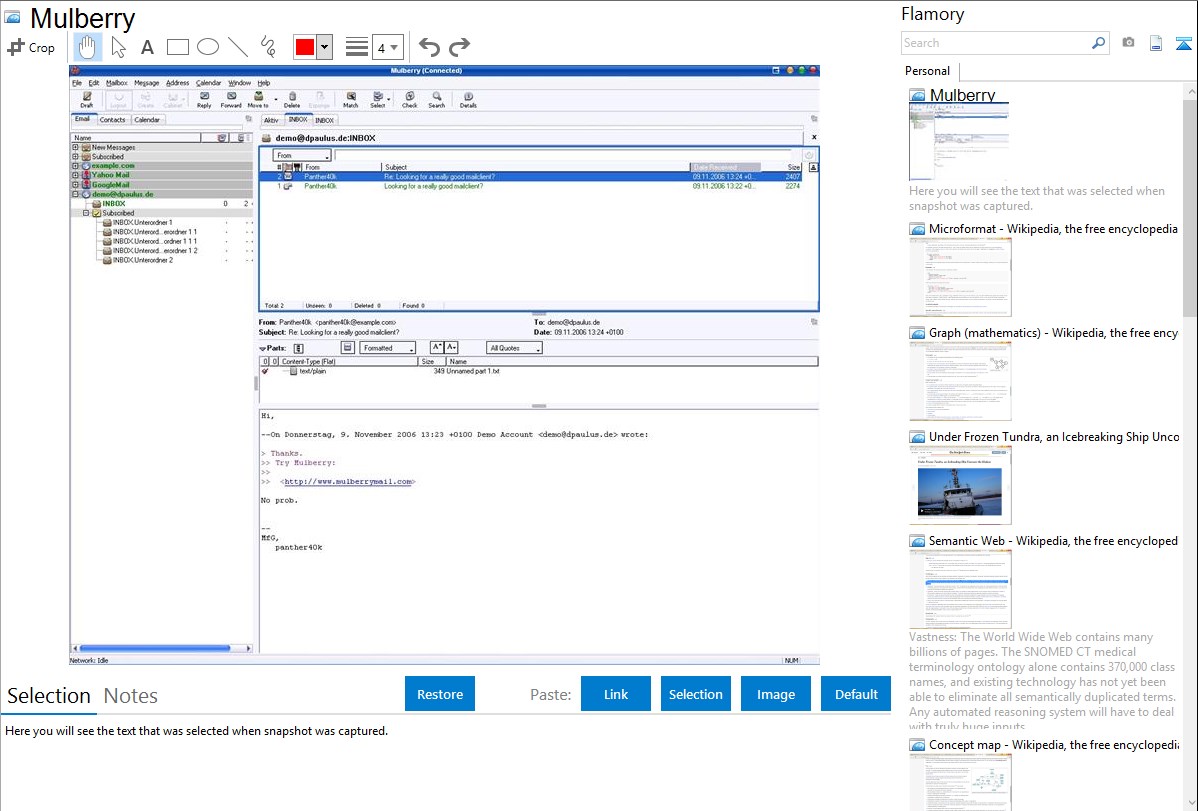
Task: Click the Link paste button
Action: point(616,694)
